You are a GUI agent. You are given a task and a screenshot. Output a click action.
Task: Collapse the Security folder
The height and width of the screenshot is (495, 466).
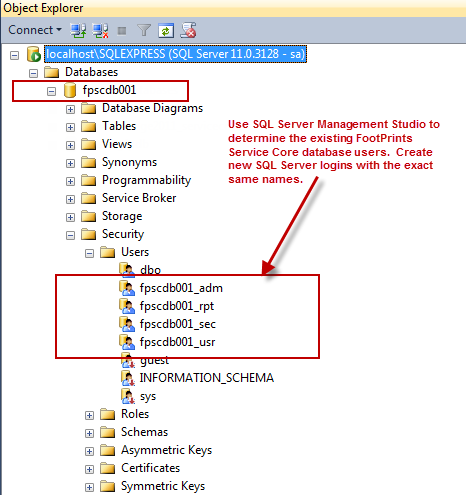[x=70, y=235]
